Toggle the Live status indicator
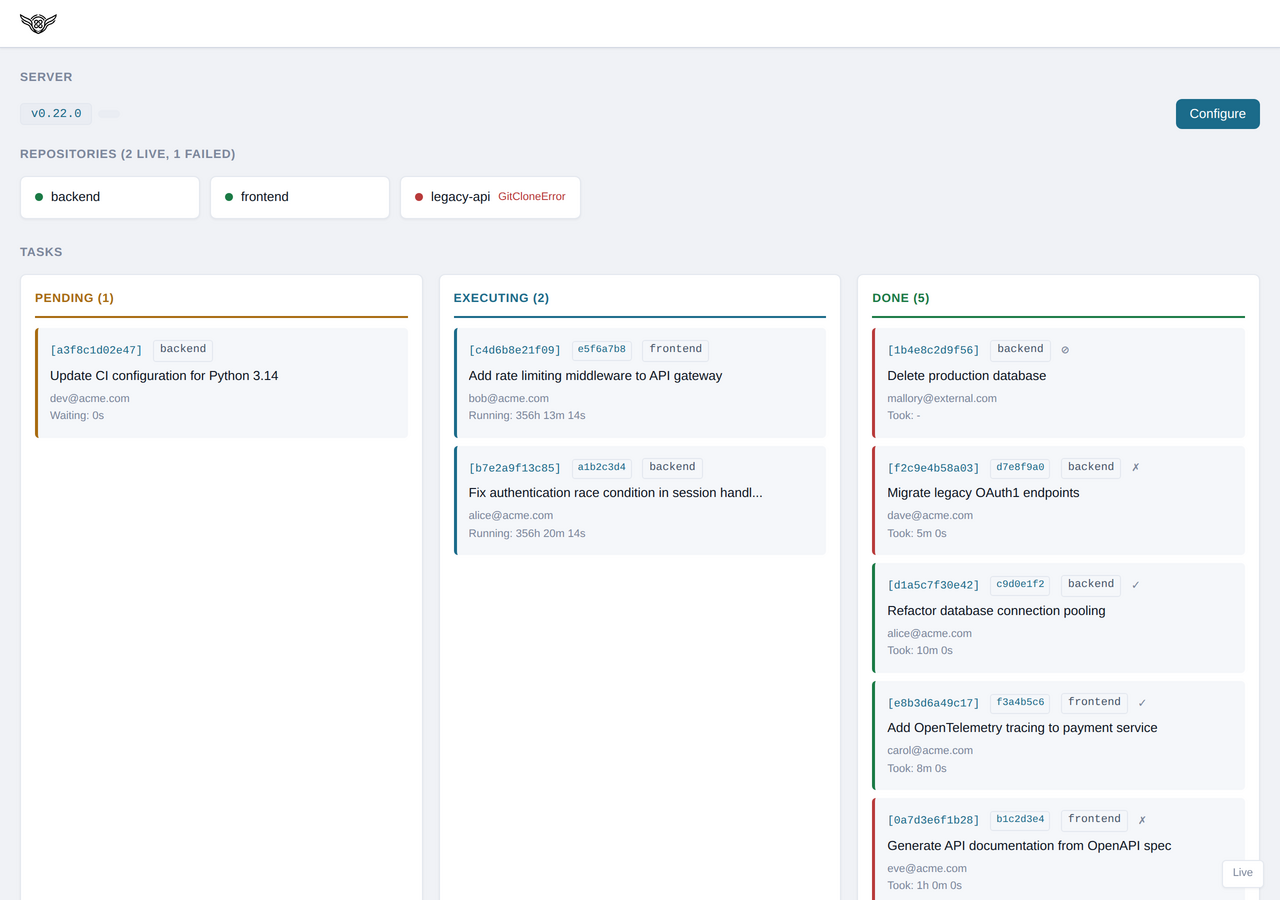This screenshot has height=900, width=1280. pos(1242,873)
